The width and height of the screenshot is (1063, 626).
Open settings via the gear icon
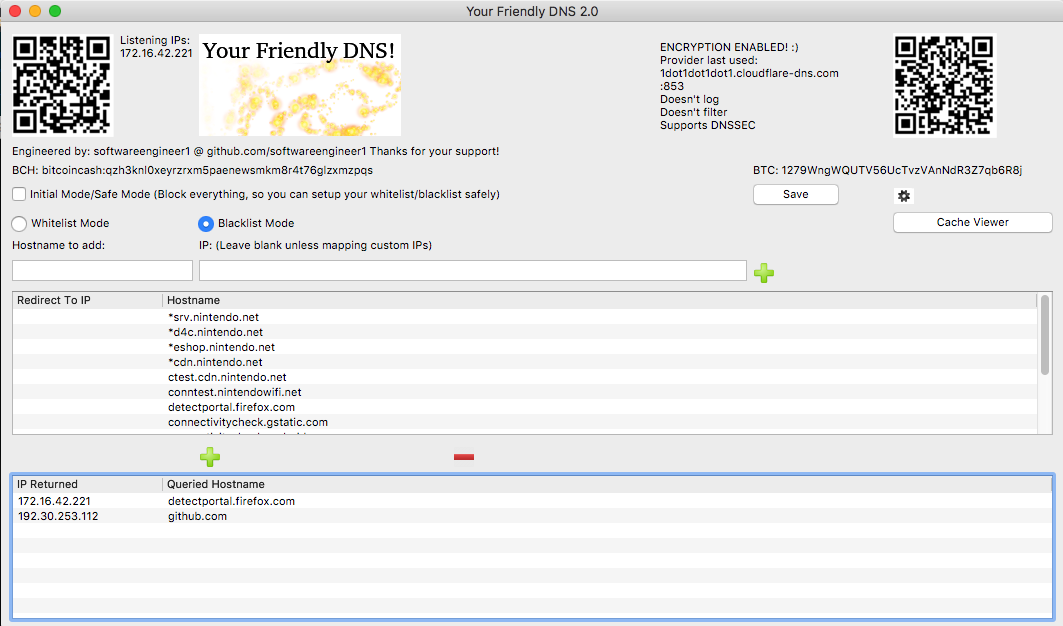[904, 196]
